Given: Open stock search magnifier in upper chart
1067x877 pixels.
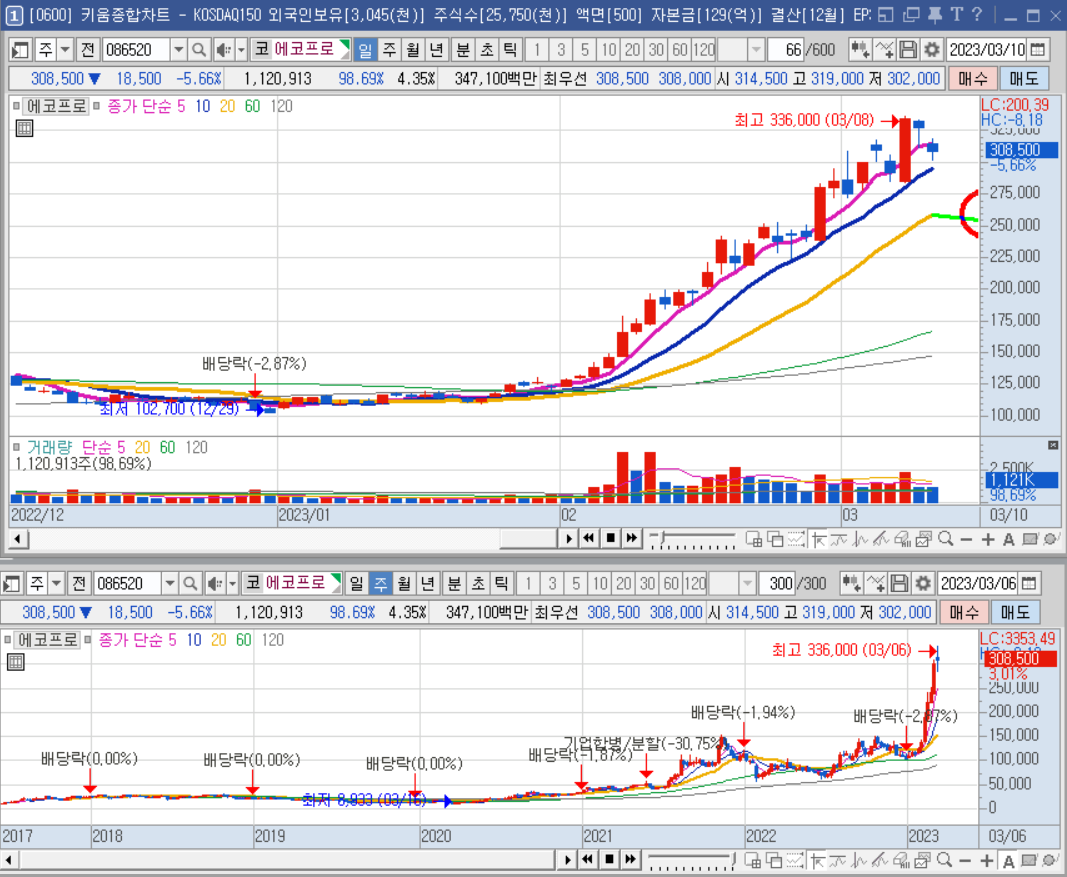Looking at the screenshot, I should coord(199,50).
